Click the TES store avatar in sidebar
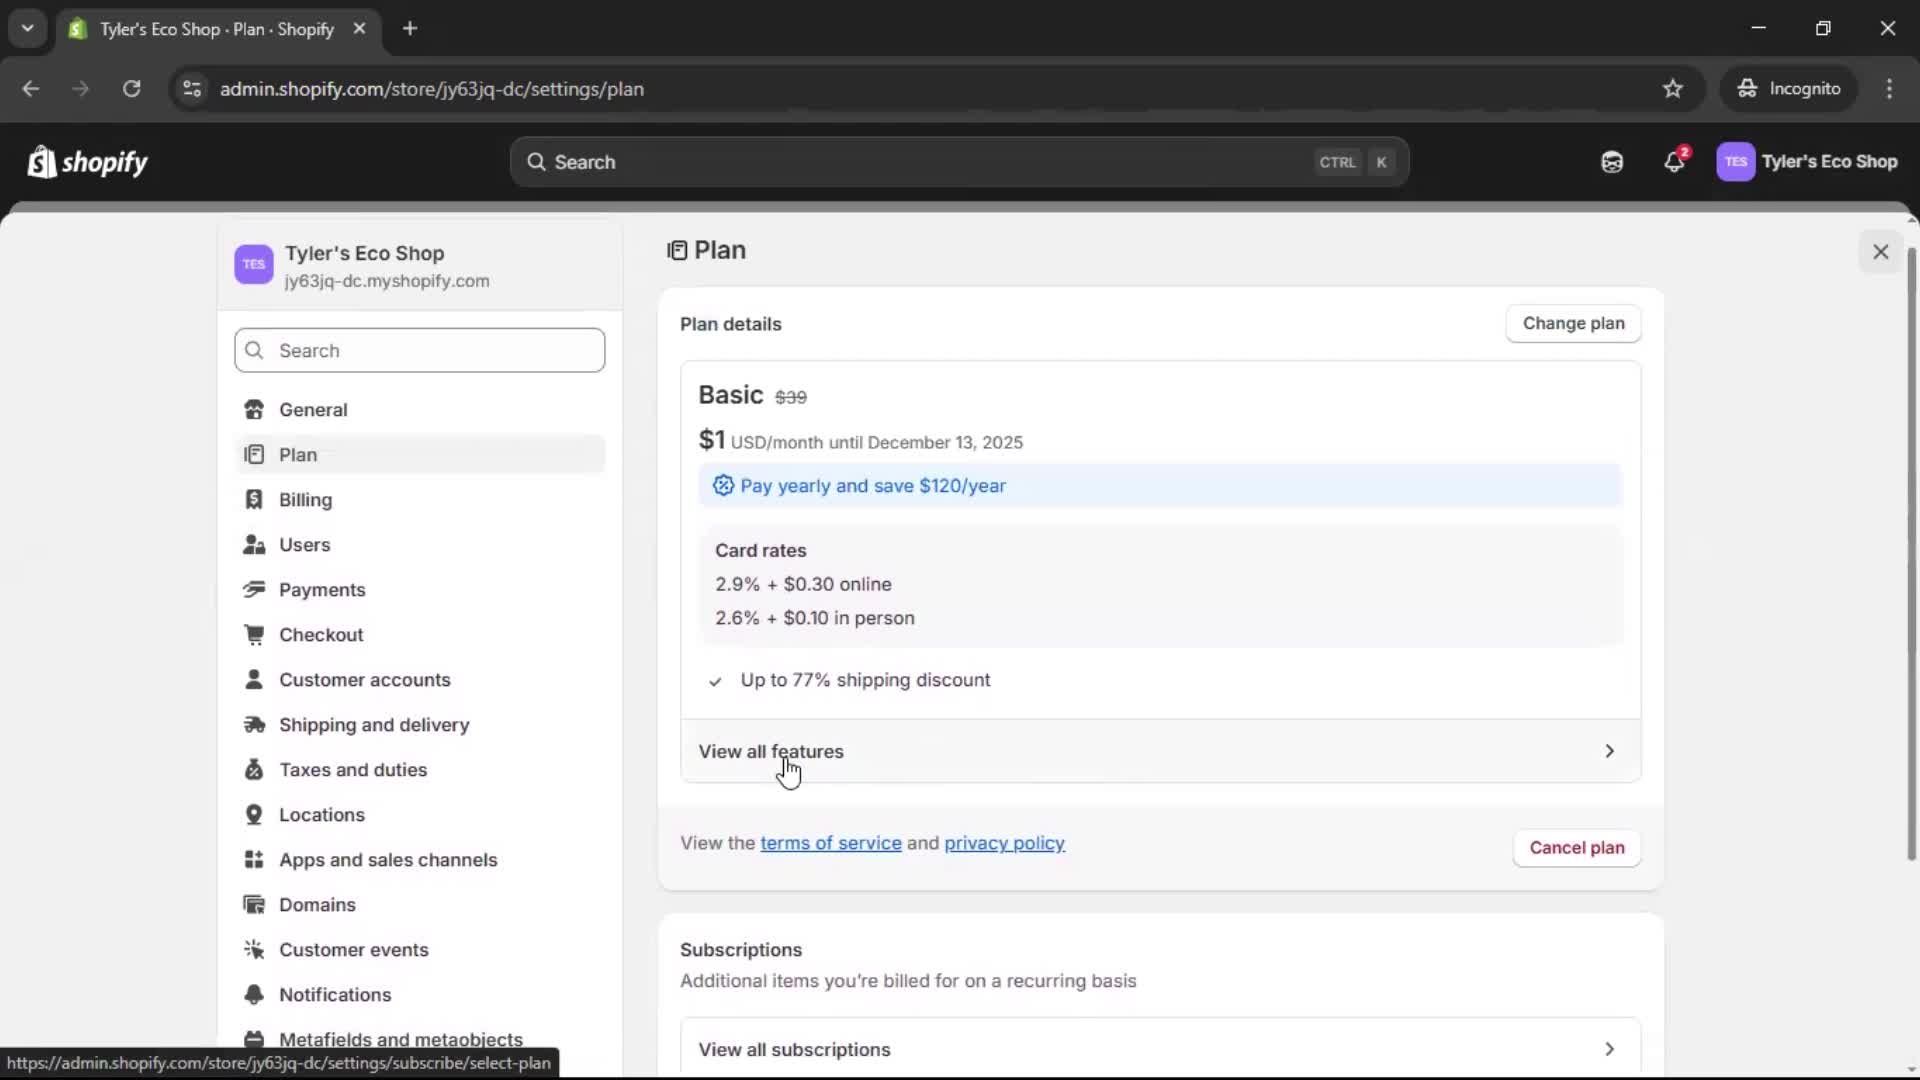 [x=253, y=265]
